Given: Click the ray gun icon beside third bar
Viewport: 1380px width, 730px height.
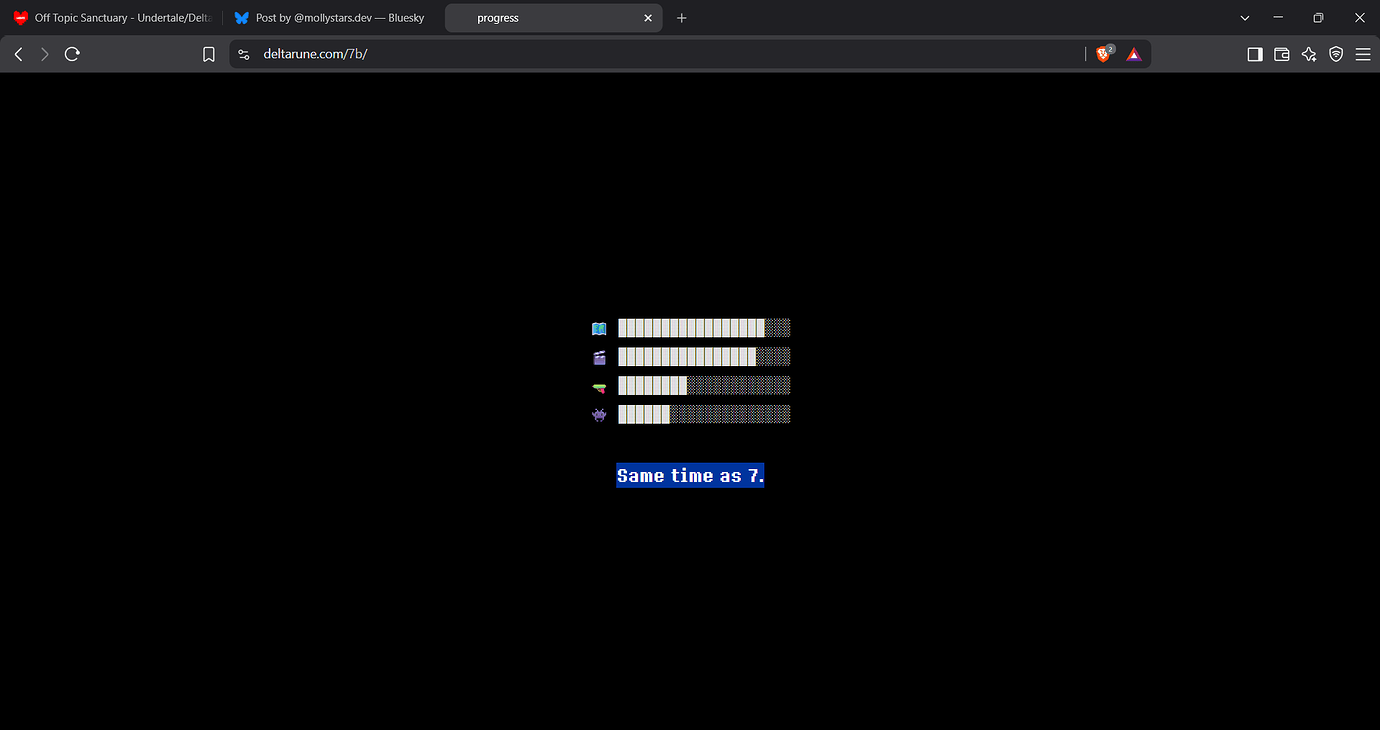Looking at the screenshot, I should (x=599, y=386).
